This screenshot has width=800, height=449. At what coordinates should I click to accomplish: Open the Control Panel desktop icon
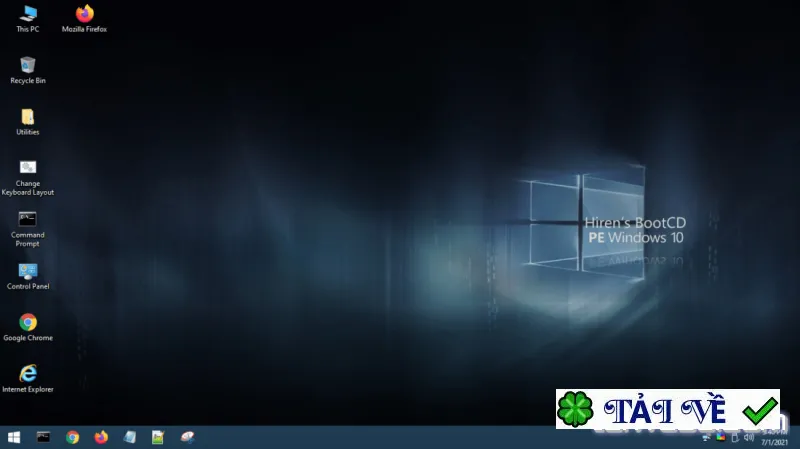click(x=28, y=276)
